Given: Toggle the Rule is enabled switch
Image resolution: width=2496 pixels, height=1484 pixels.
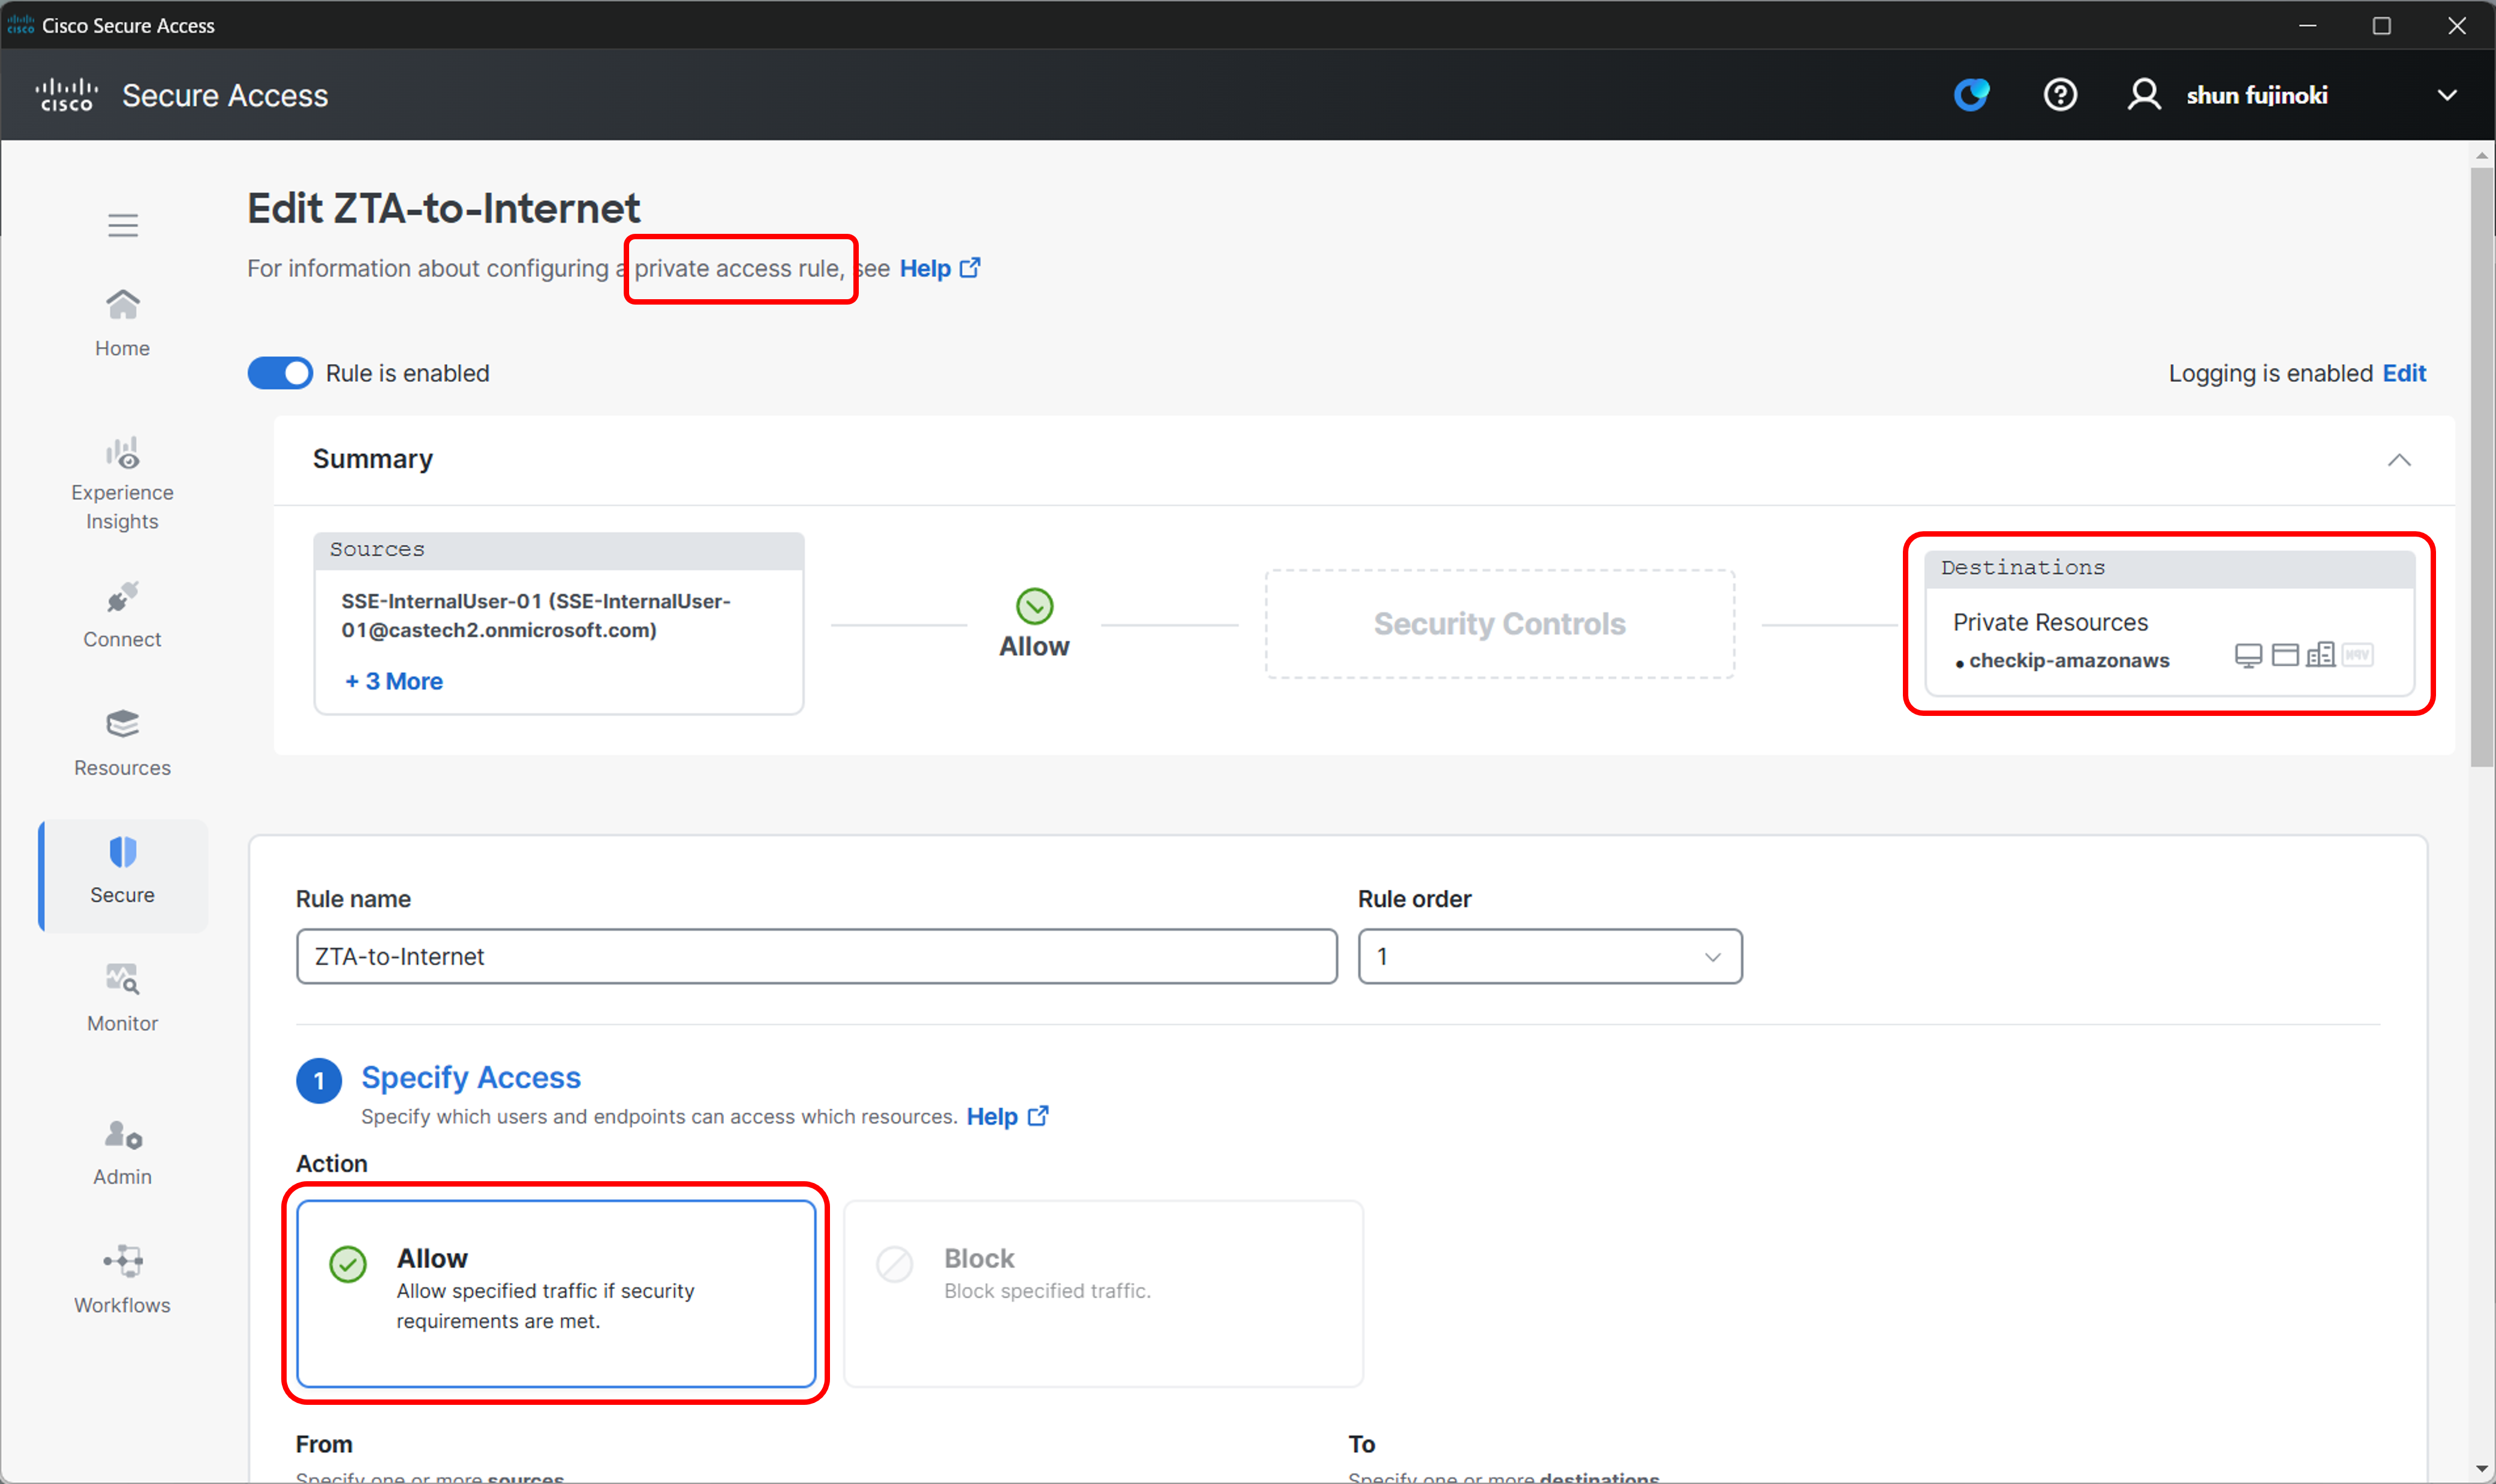Looking at the screenshot, I should tap(280, 373).
